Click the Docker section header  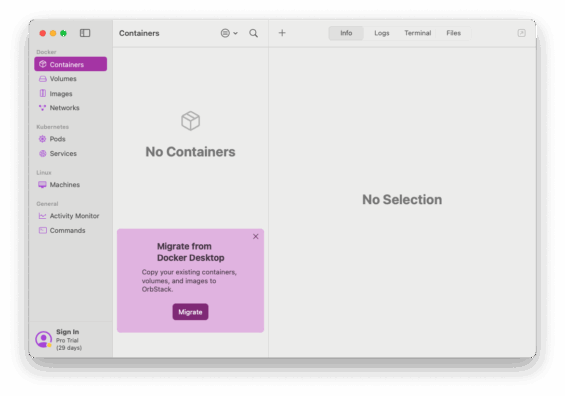[46, 52]
